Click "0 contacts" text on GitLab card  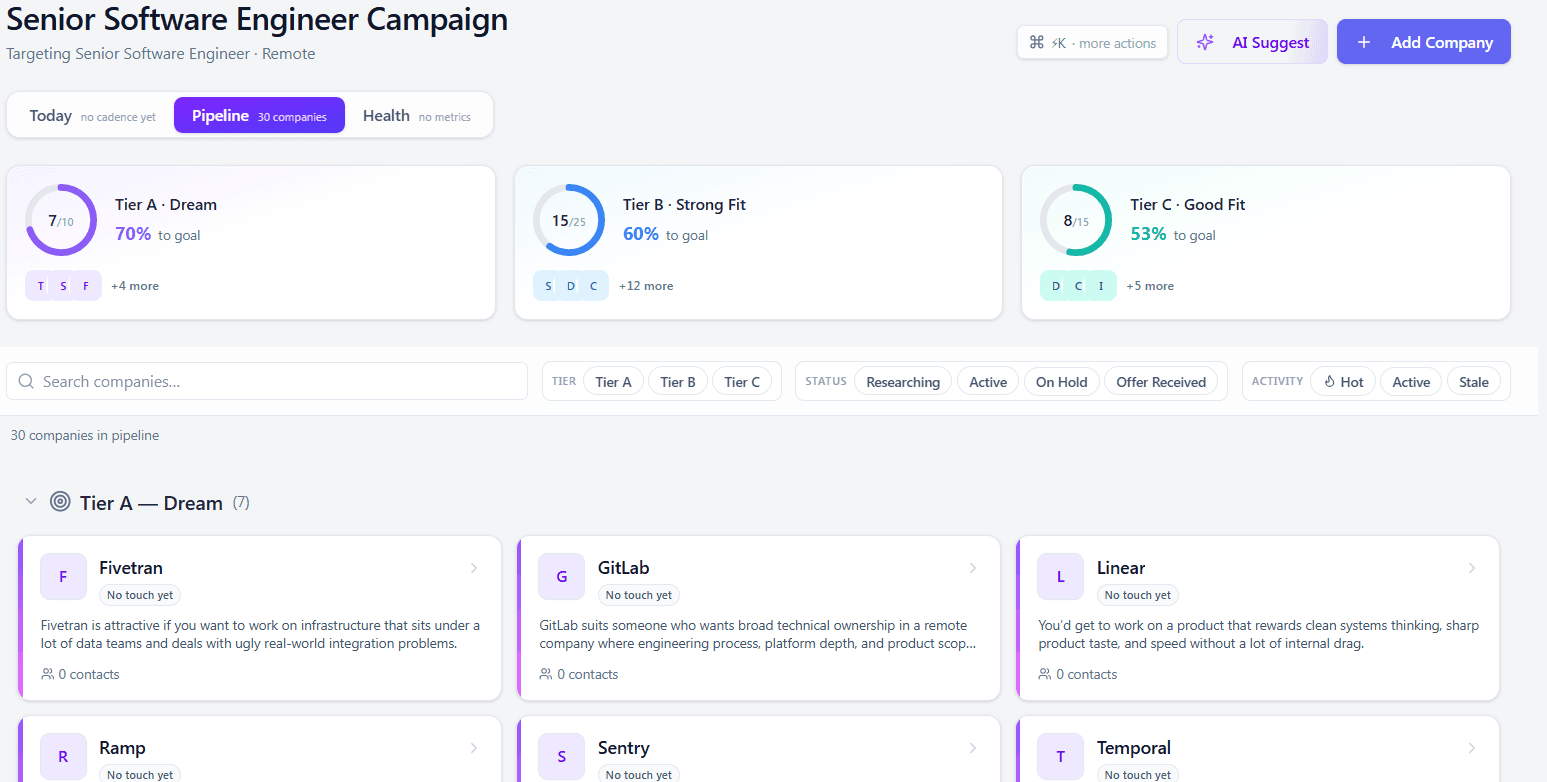(588, 674)
